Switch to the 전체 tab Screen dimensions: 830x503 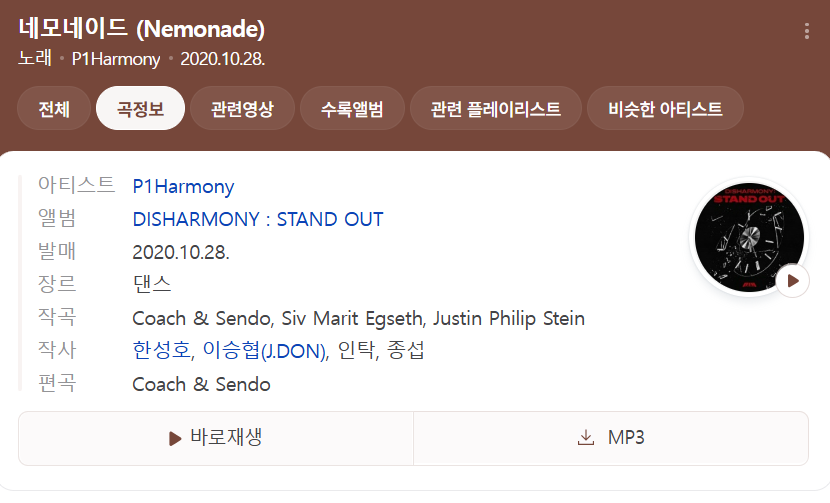pos(54,109)
